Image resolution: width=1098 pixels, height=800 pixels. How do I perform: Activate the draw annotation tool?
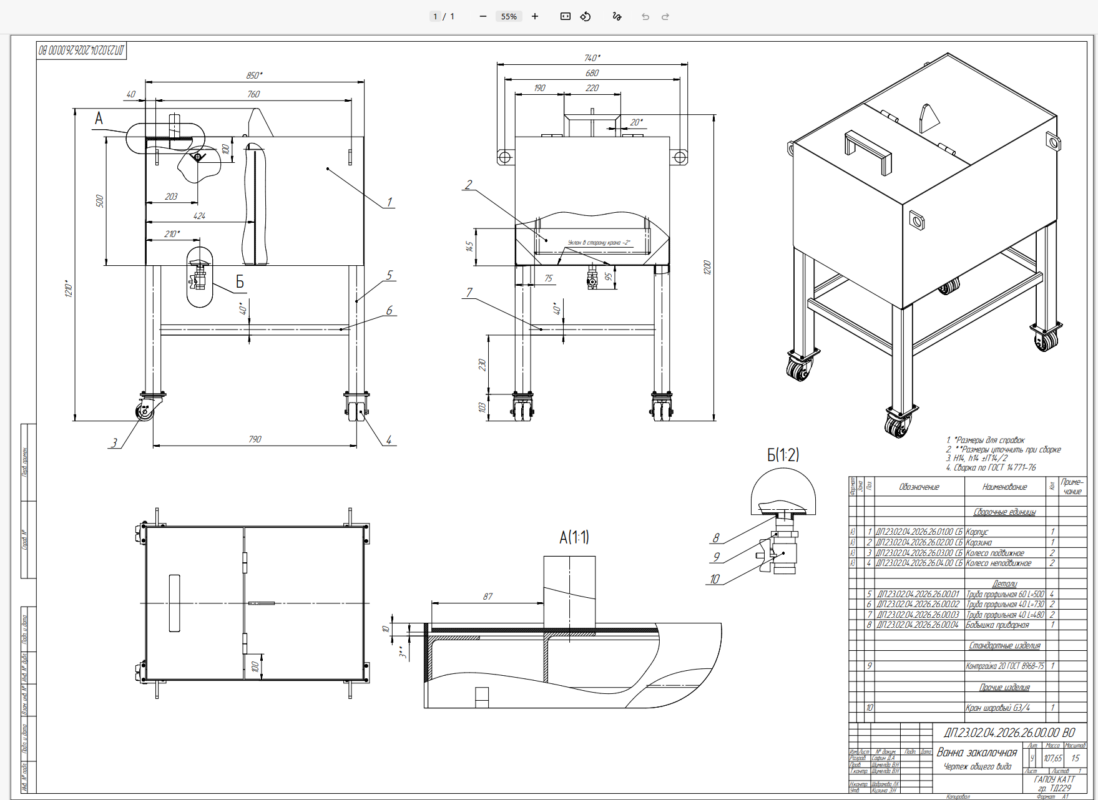[x=616, y=16]
